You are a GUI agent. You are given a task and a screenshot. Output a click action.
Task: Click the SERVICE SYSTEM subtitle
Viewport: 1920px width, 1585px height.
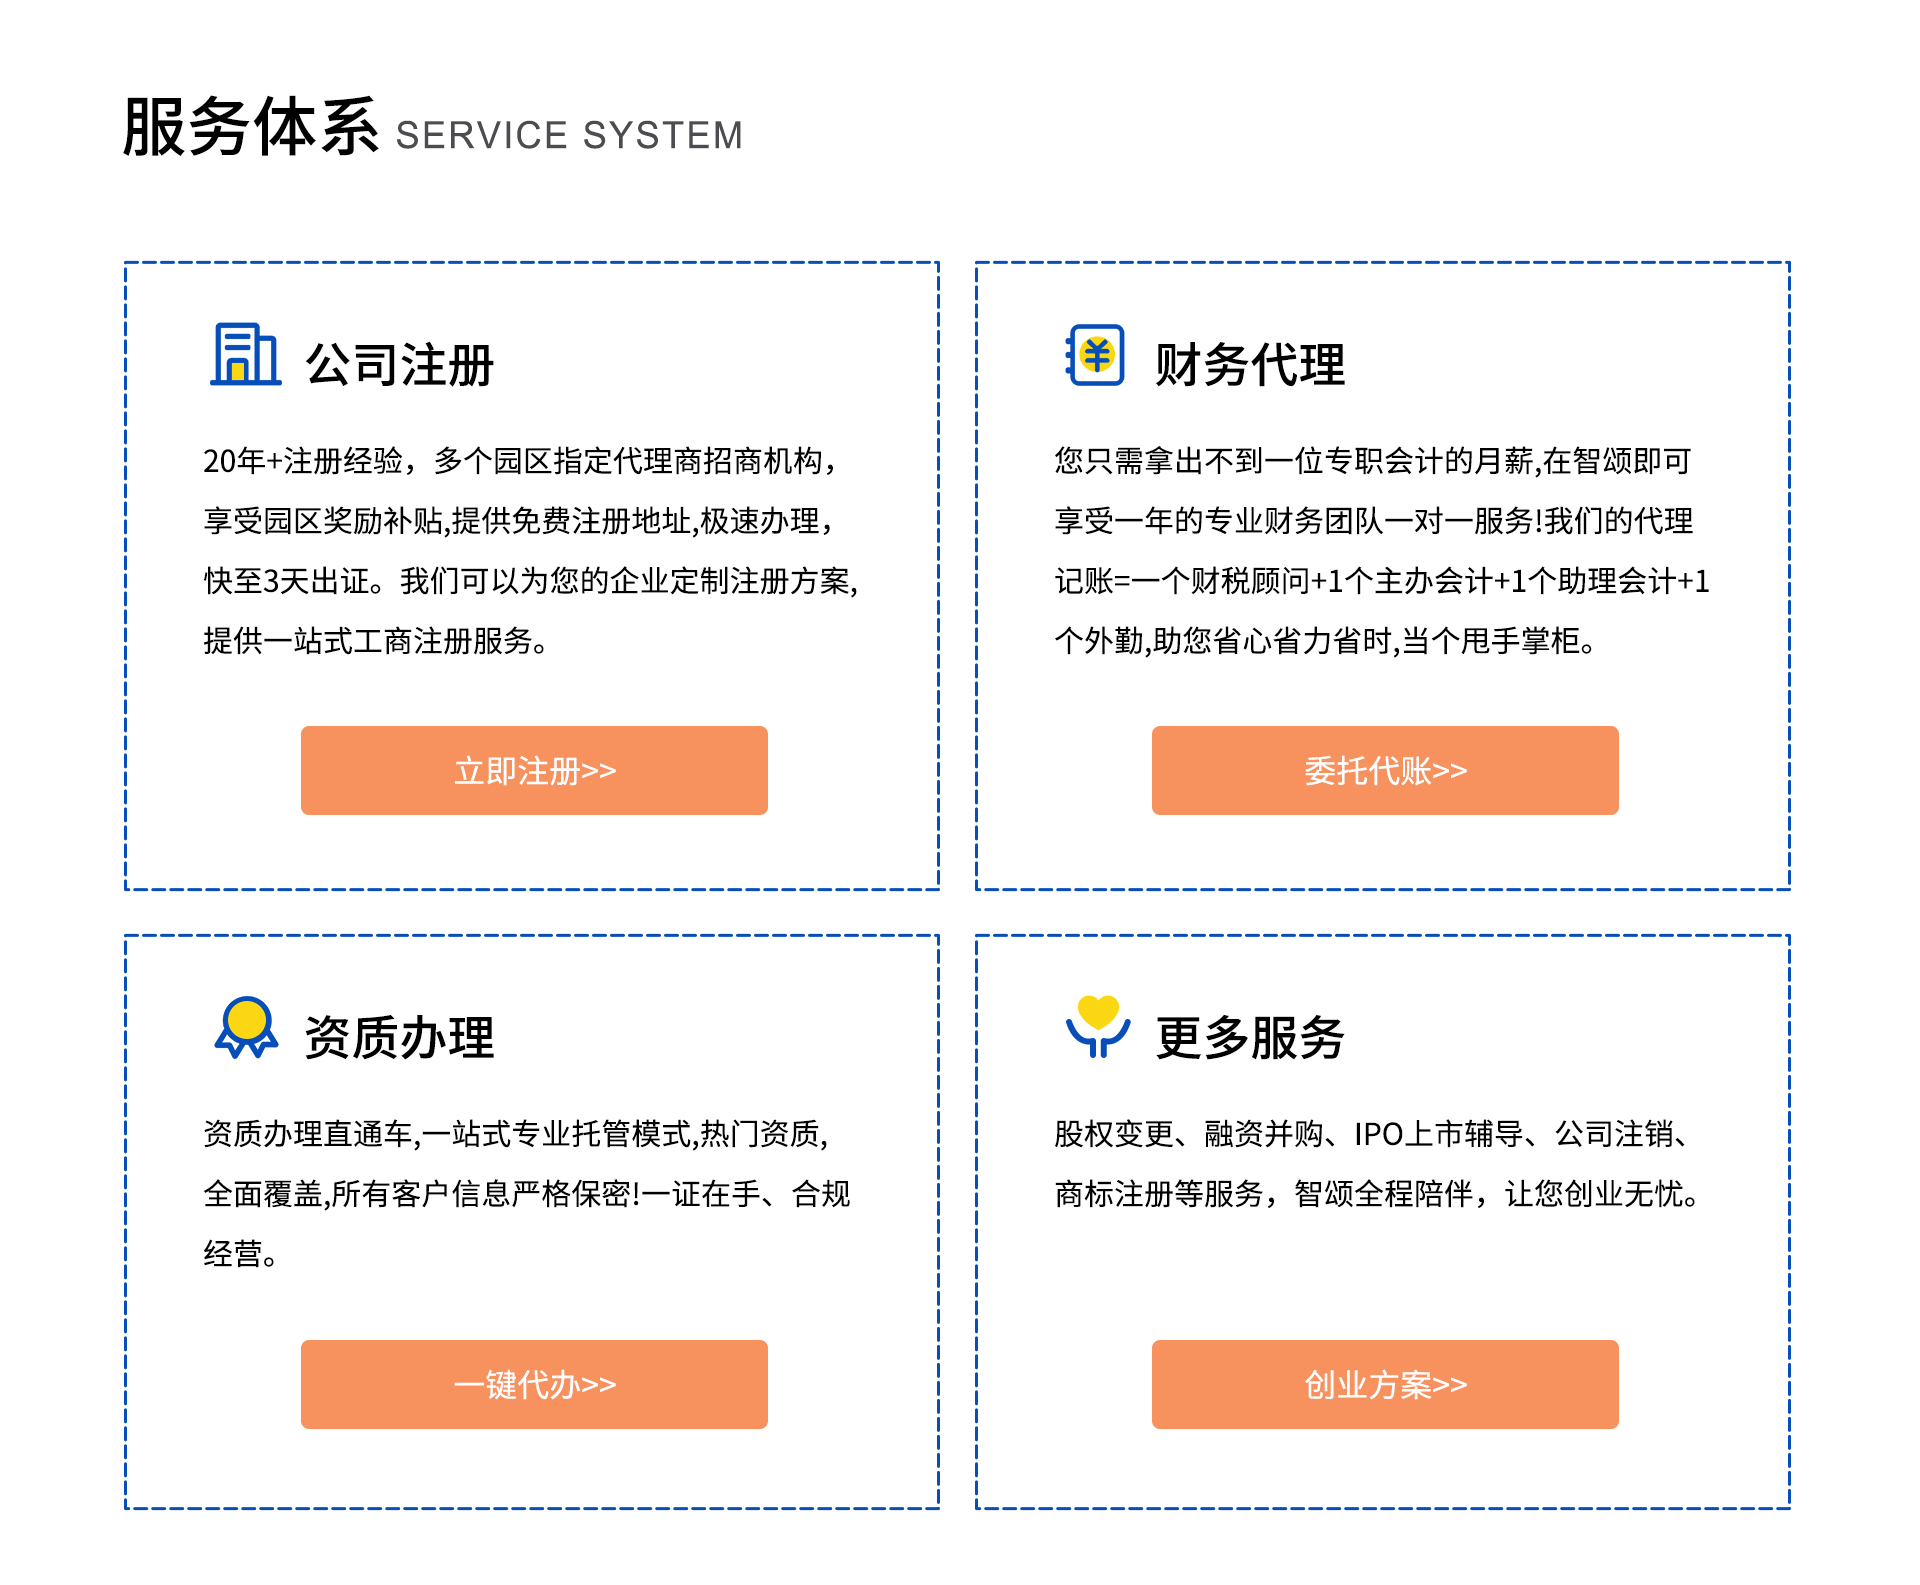[x=568, y=134]
